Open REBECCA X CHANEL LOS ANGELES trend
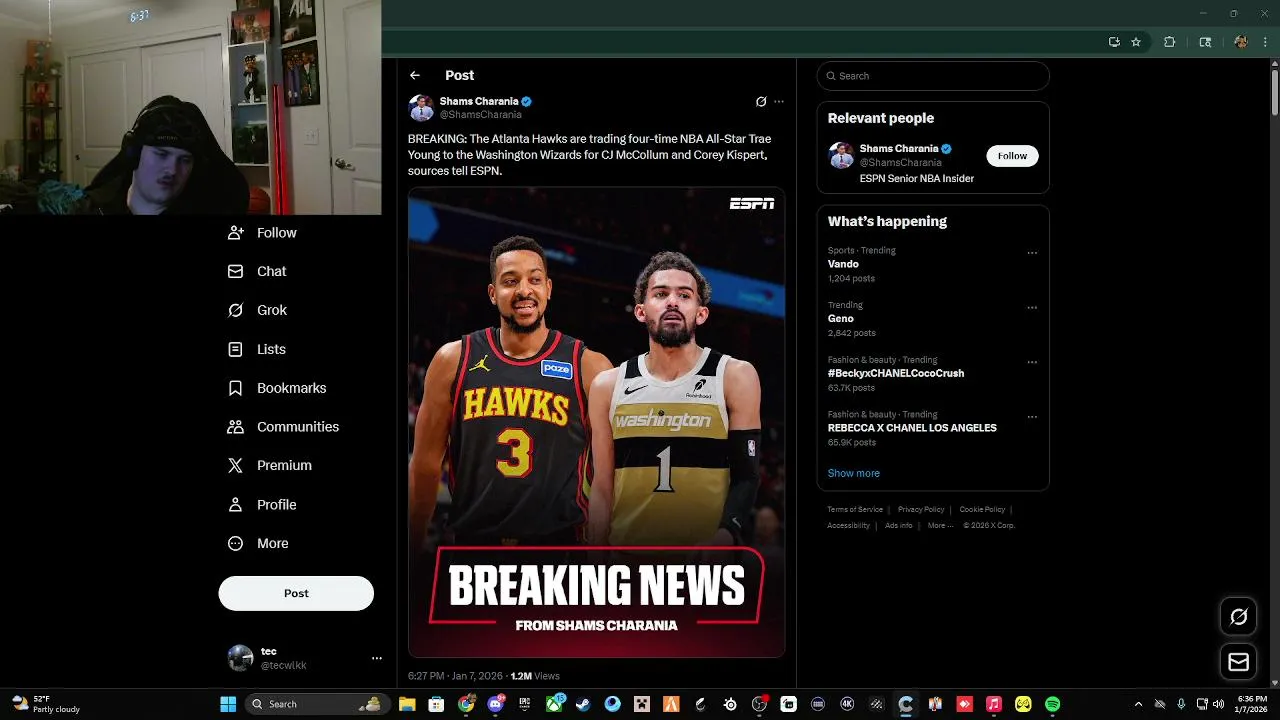This screenshot has width=1280, height=720. click(x=912, y=428)
